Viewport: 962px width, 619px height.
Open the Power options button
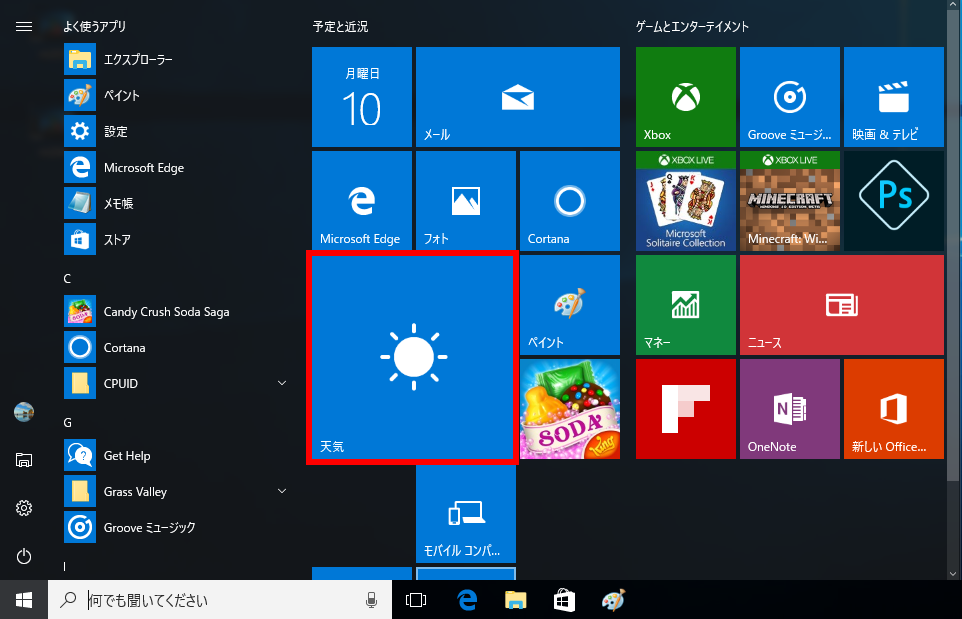(x=24, y=556)
